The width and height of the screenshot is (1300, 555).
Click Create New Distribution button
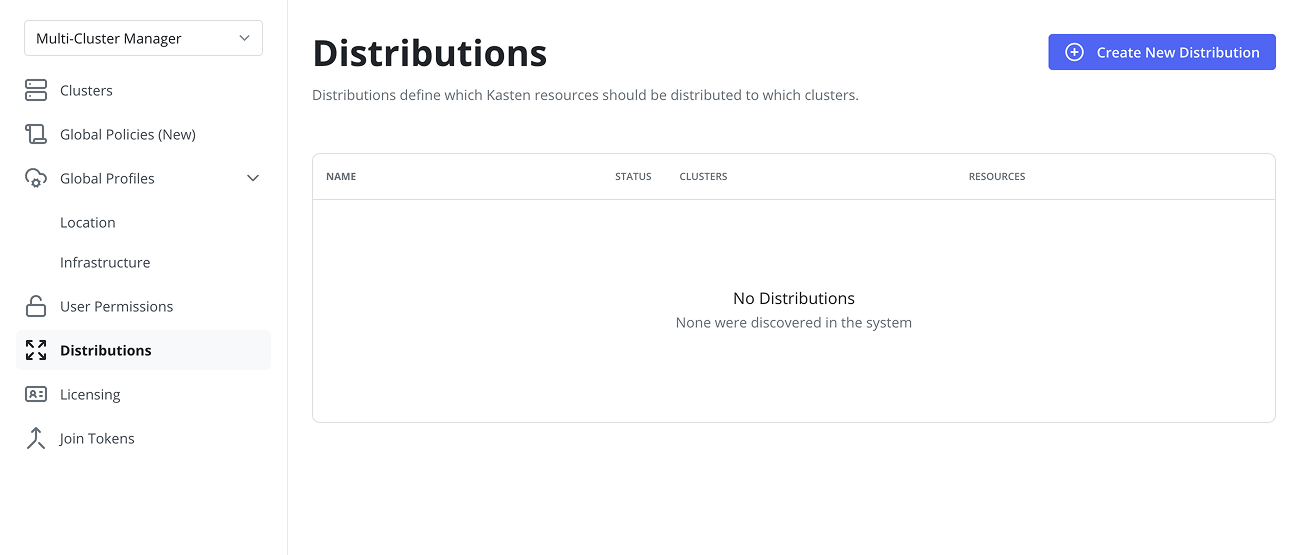1162,52
